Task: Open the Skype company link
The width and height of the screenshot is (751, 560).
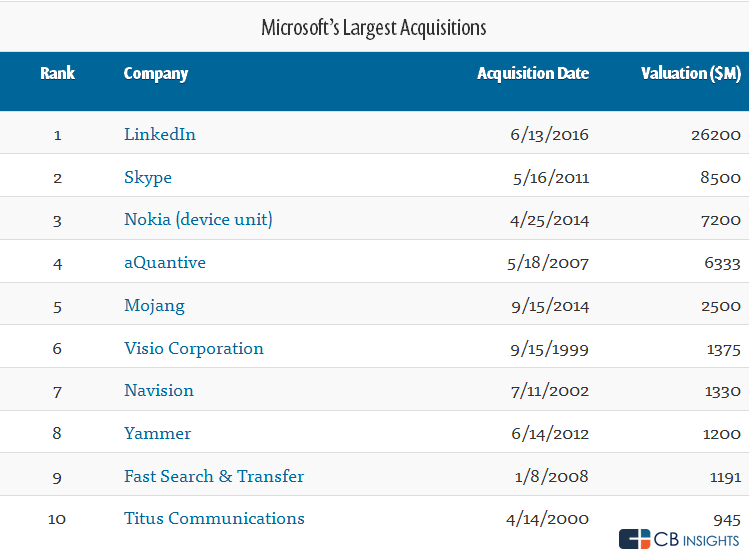Action: (x=148, y=177)
